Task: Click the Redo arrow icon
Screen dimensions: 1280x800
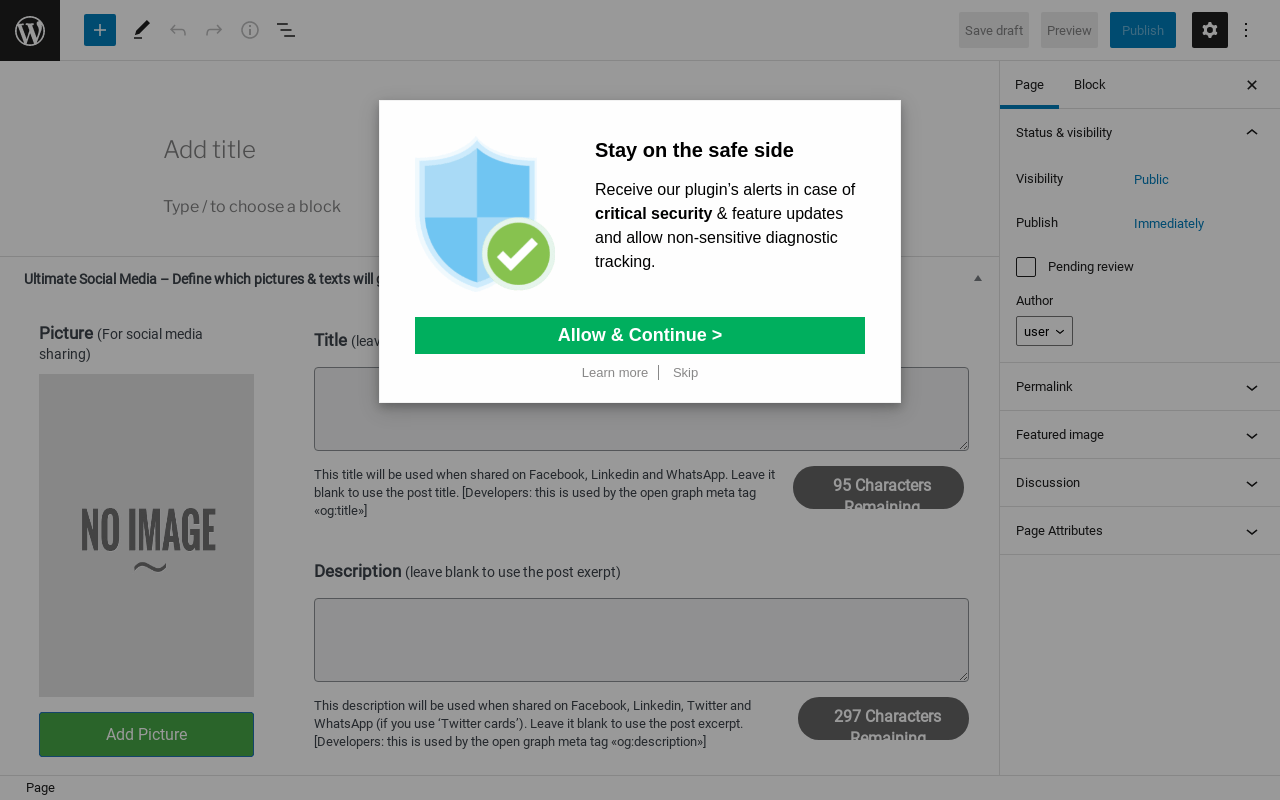Action: pyautogui.click(x=214, y=30)
